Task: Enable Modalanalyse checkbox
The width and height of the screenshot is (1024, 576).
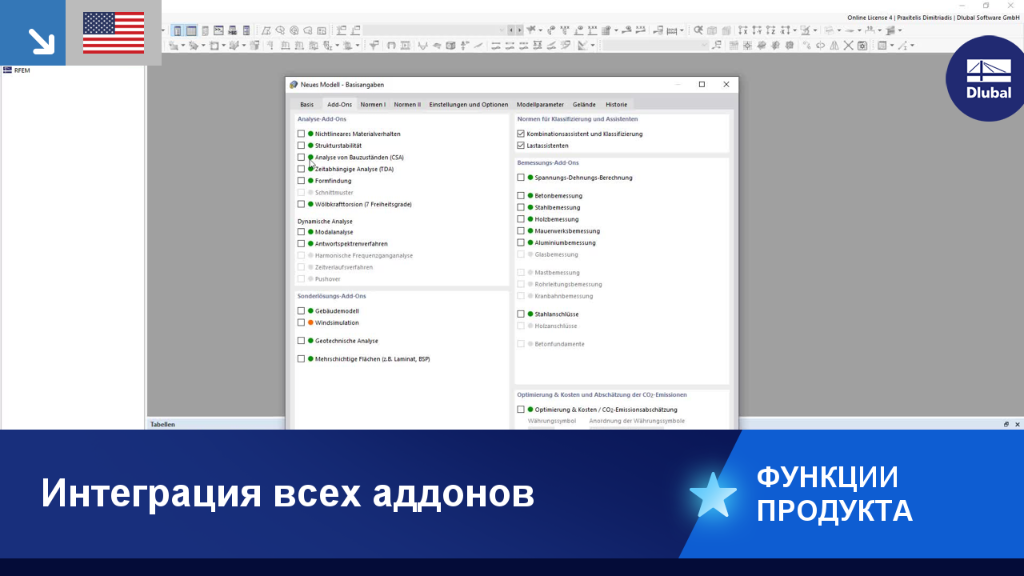Action: pyautogui.click(x=301, y=232)
